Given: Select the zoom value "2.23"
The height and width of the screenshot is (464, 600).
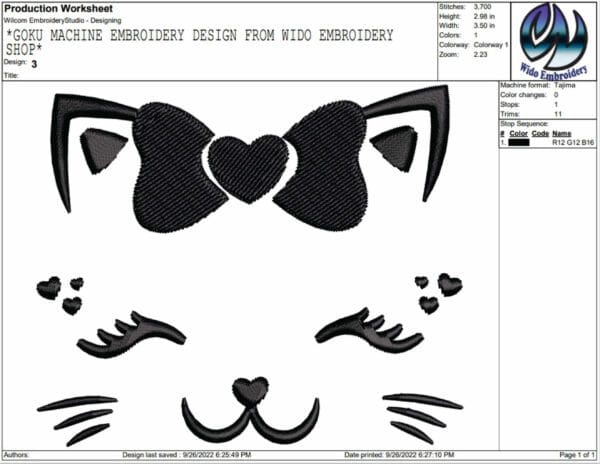Looking at the screenshot, I should [480, 54].
